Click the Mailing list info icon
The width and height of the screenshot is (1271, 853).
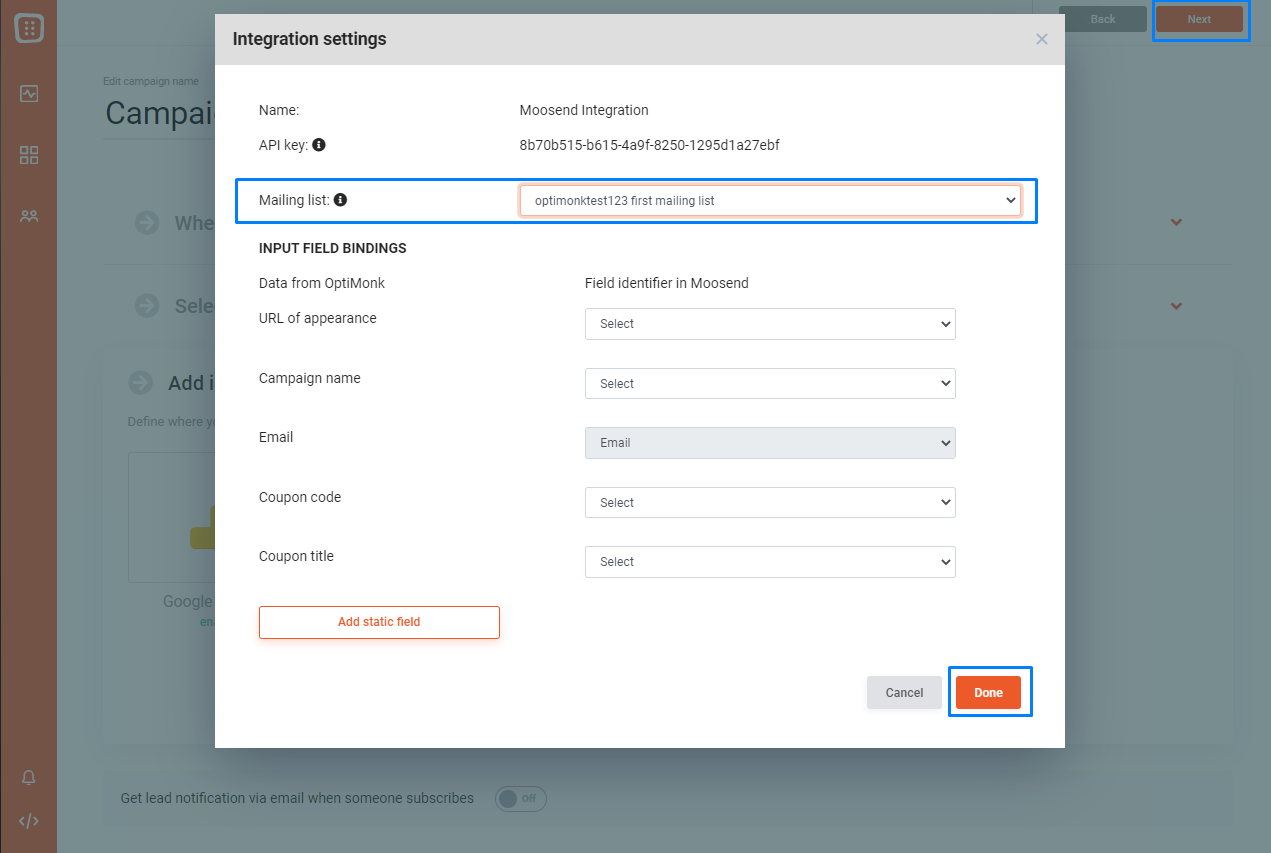point(340,200)
